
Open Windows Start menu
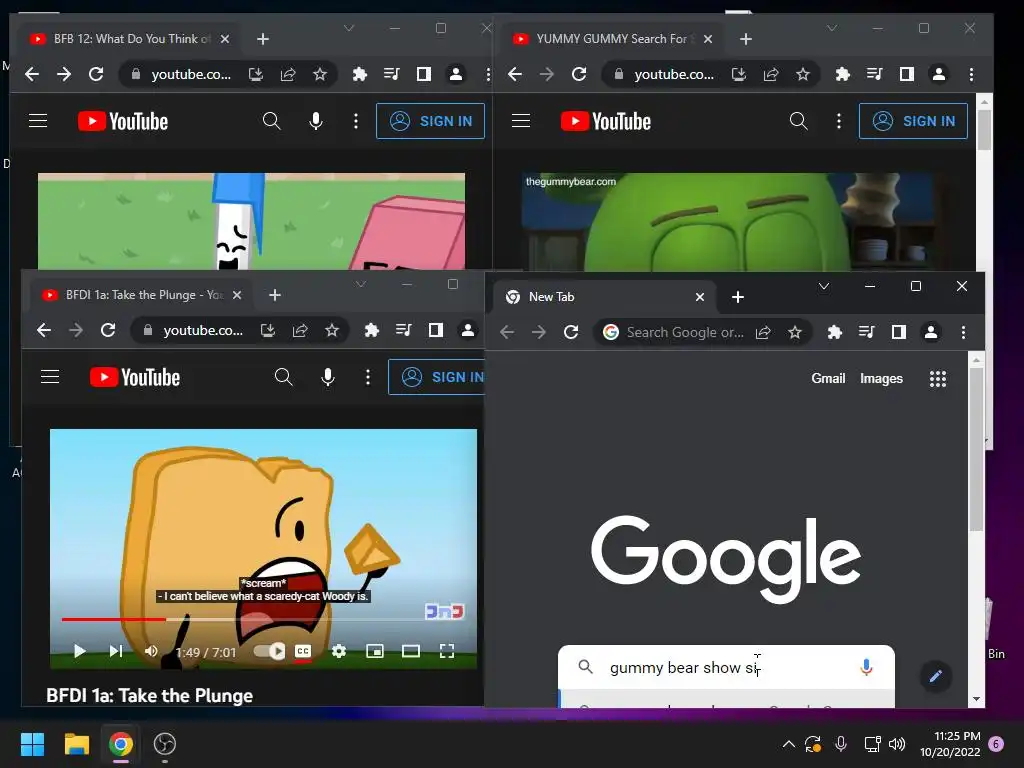pos(32,744)
